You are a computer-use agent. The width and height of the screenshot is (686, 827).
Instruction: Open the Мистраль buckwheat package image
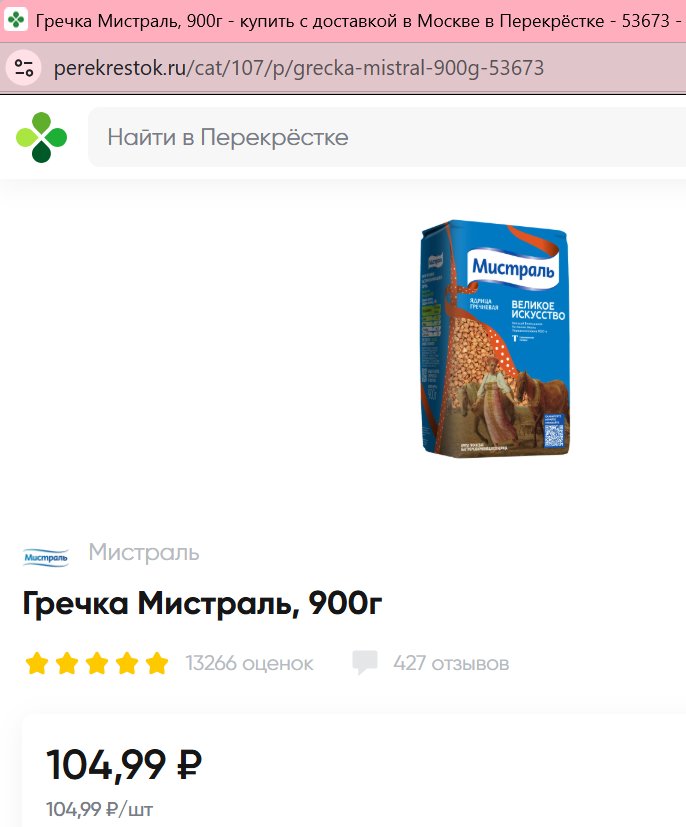point(495,339)
